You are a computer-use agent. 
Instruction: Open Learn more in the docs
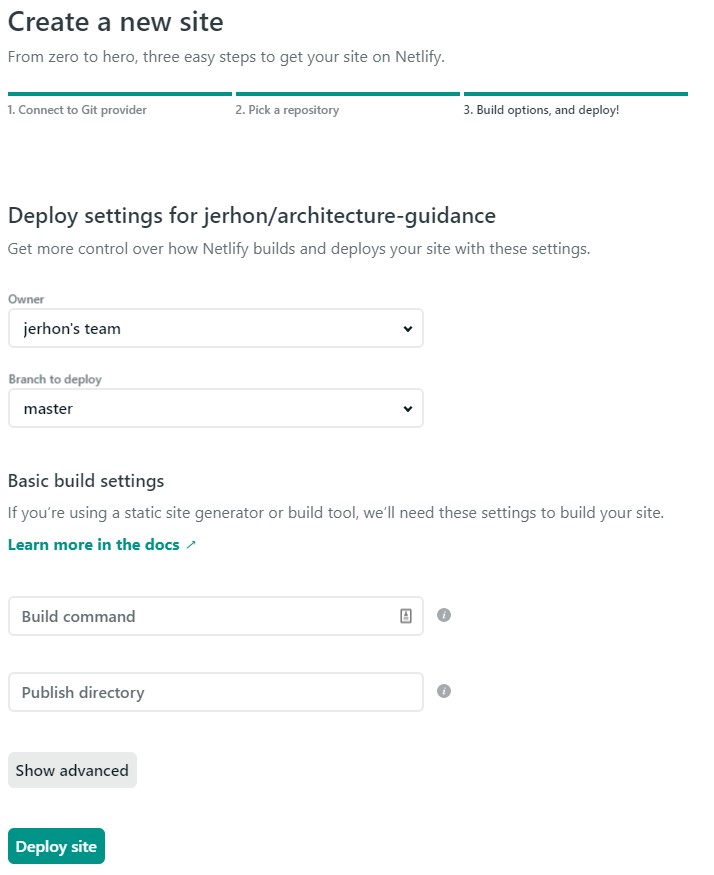(95, 546)
